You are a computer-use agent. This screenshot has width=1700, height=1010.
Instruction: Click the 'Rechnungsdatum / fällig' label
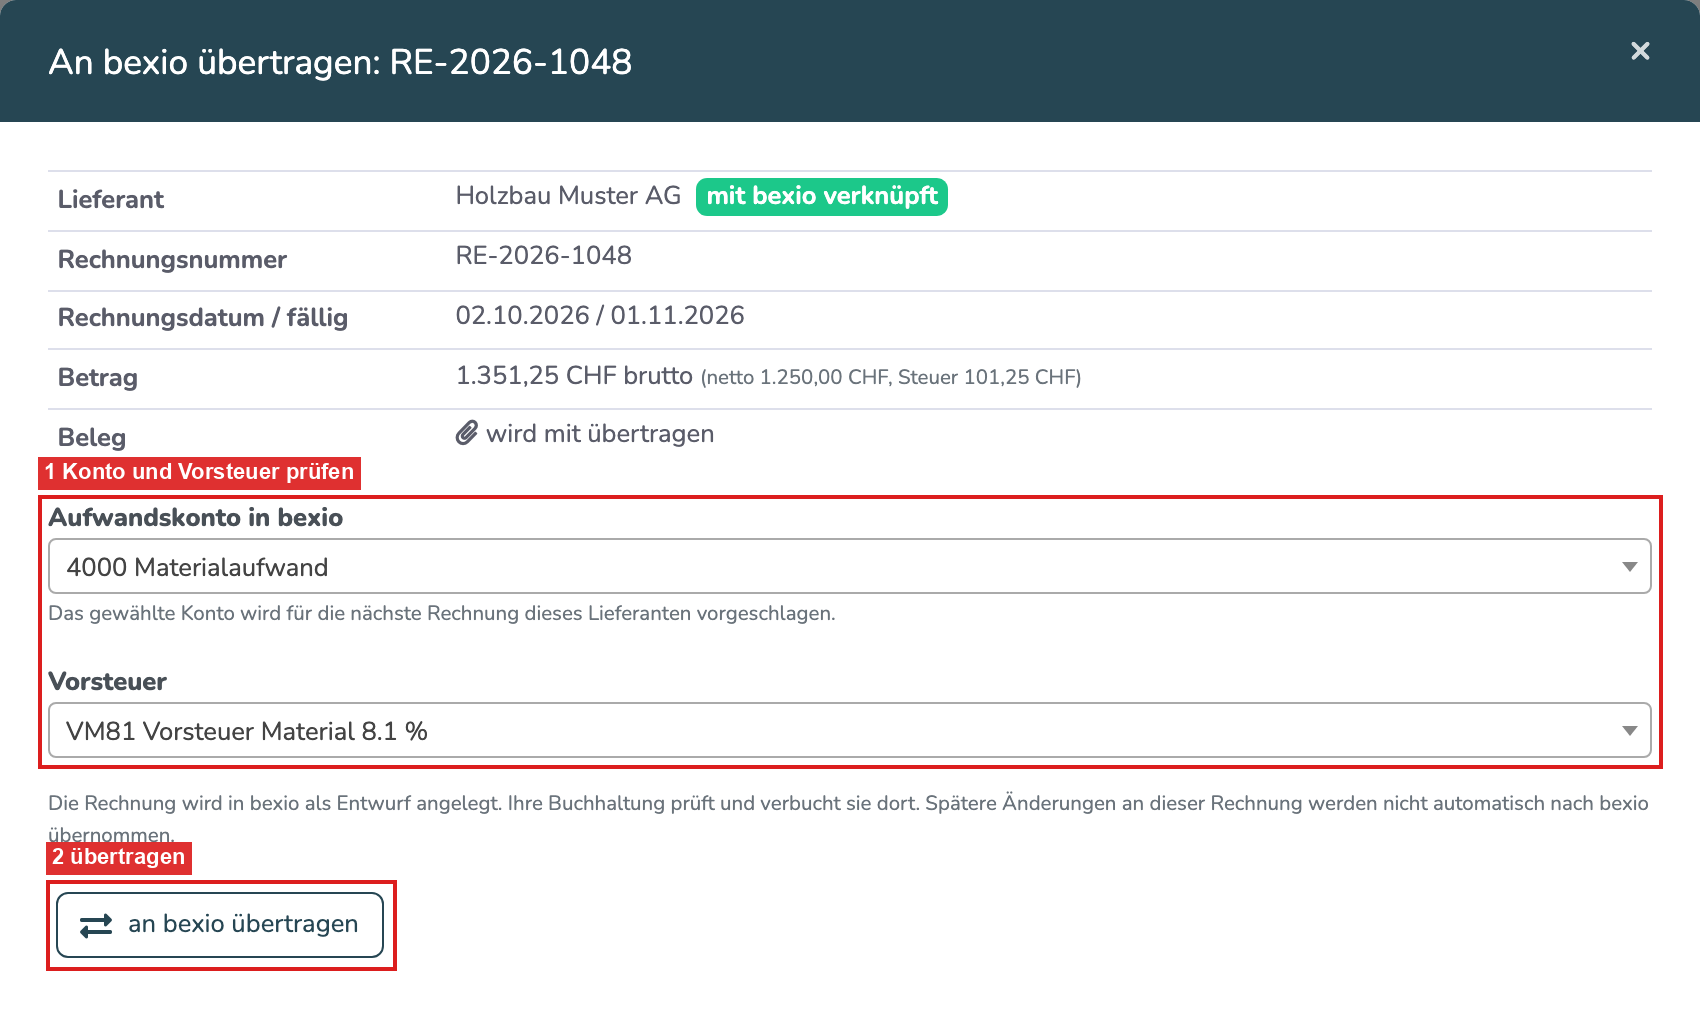click(x=203, y=318)
